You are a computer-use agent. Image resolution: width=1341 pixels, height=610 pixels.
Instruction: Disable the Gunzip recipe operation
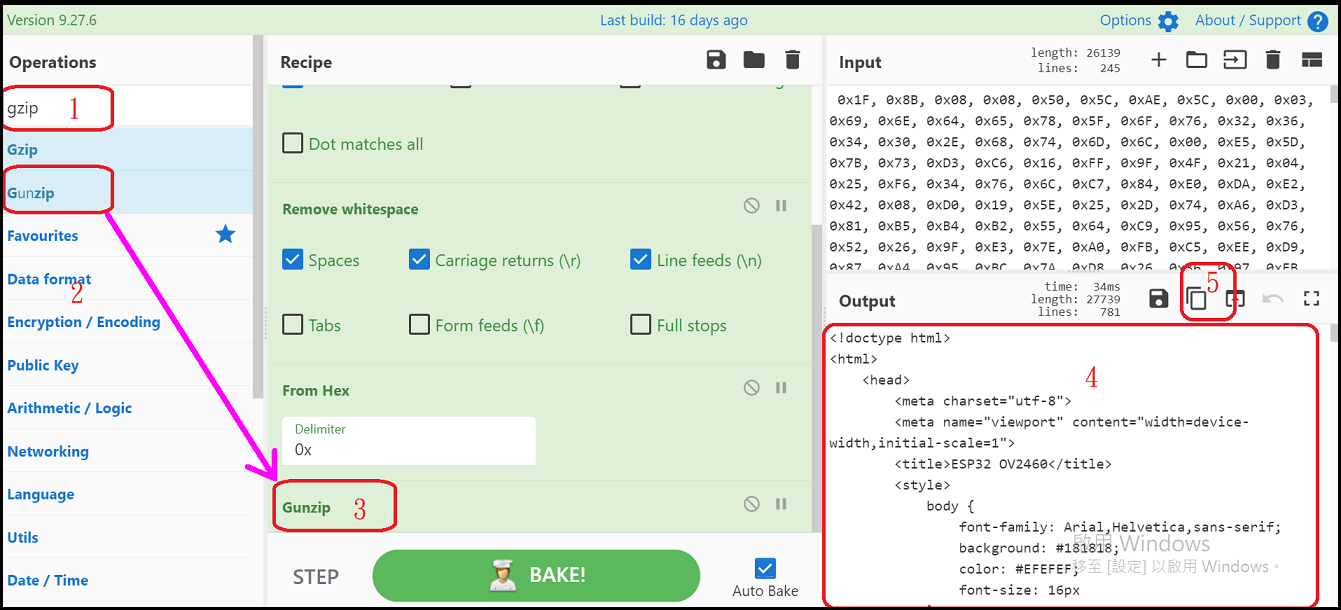pyautogui.click(x=751, y=504)
